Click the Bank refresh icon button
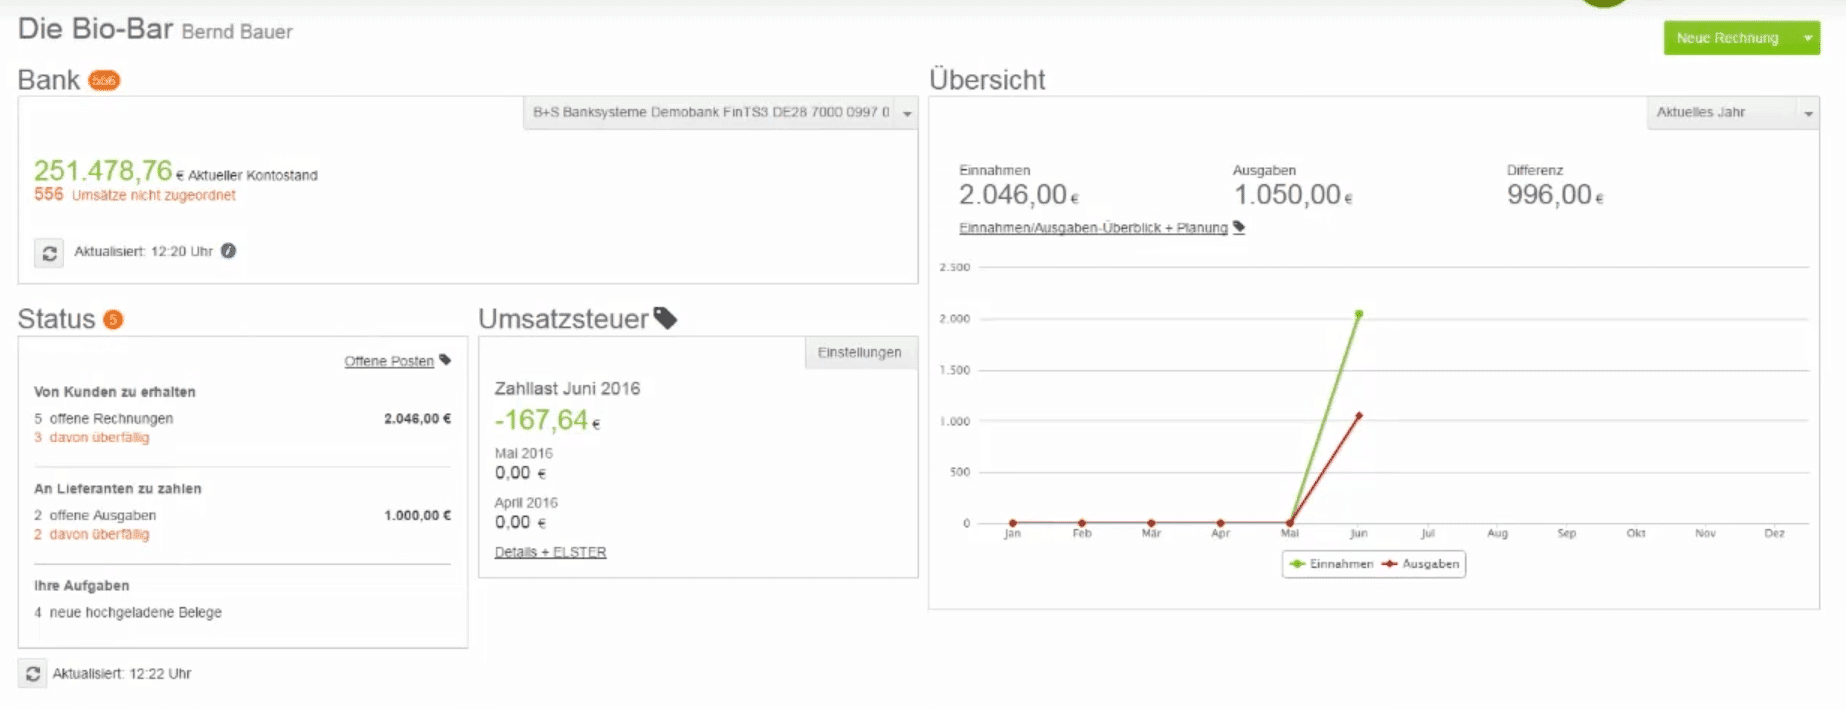The width and height of the screenshot is (1846, 710). 49,253
